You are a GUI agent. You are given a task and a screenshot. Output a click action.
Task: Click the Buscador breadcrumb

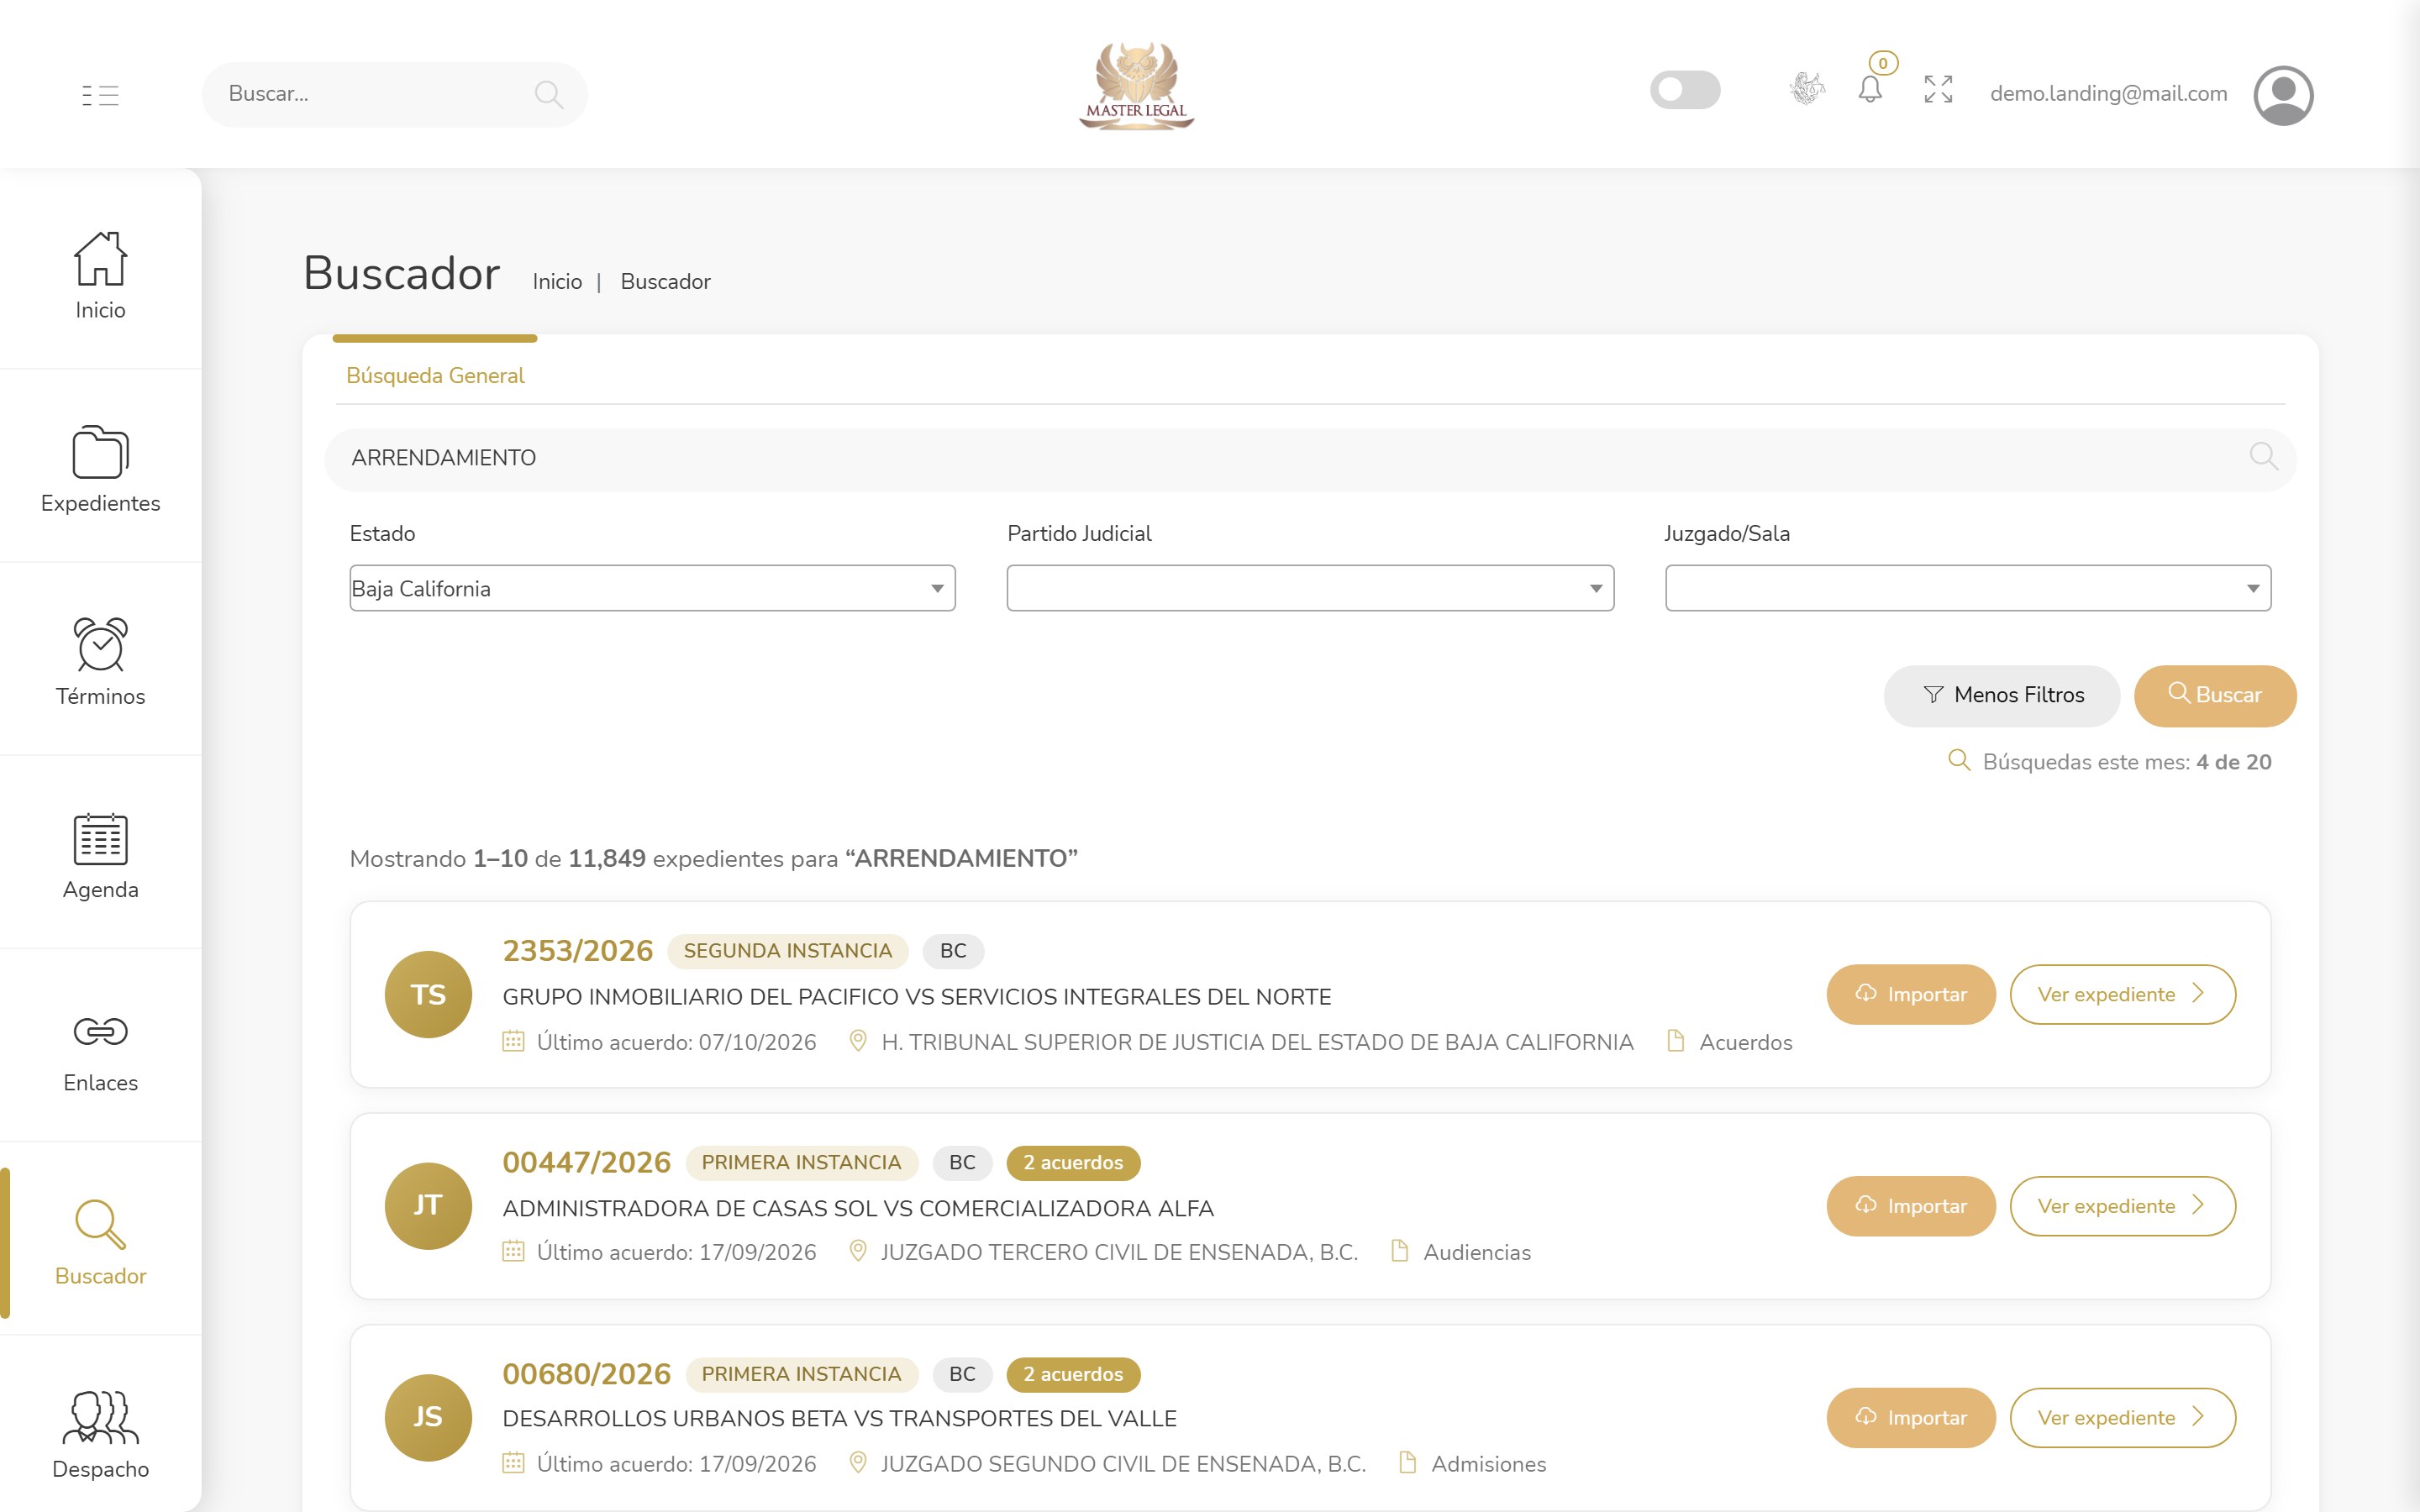pyautogui.click(x=665, y=282)
